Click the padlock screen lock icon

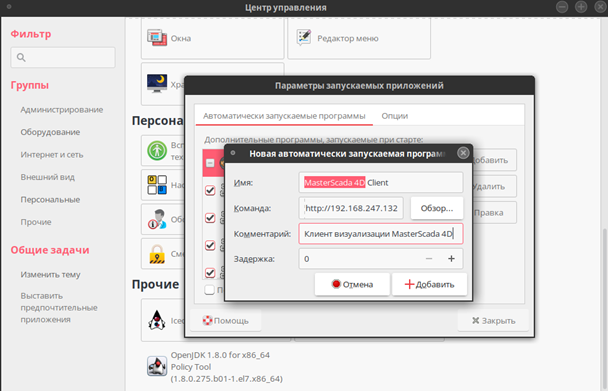[157, 254]
